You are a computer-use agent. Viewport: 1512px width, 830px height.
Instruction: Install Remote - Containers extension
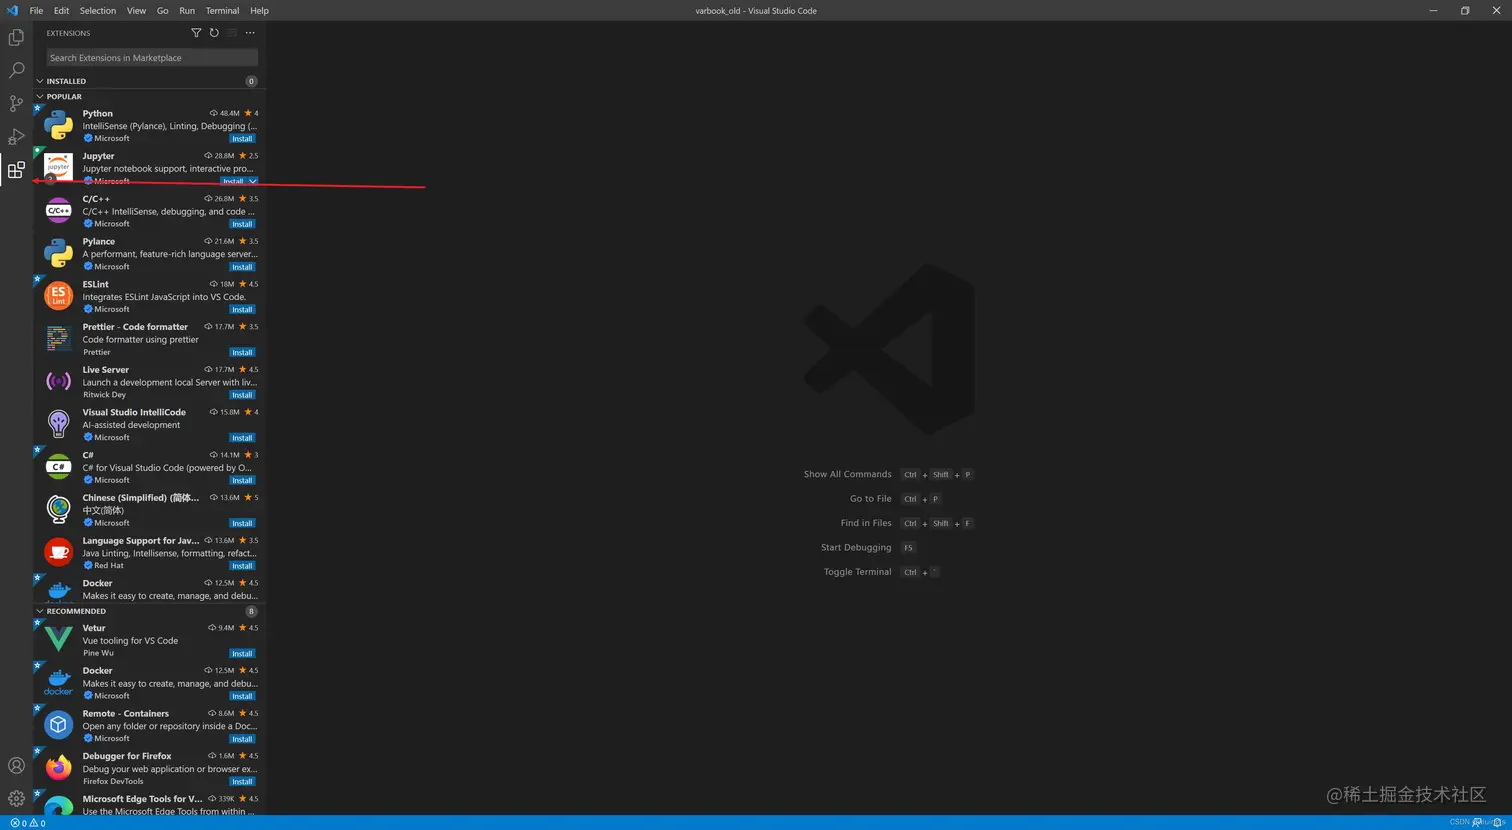point(242,739)
